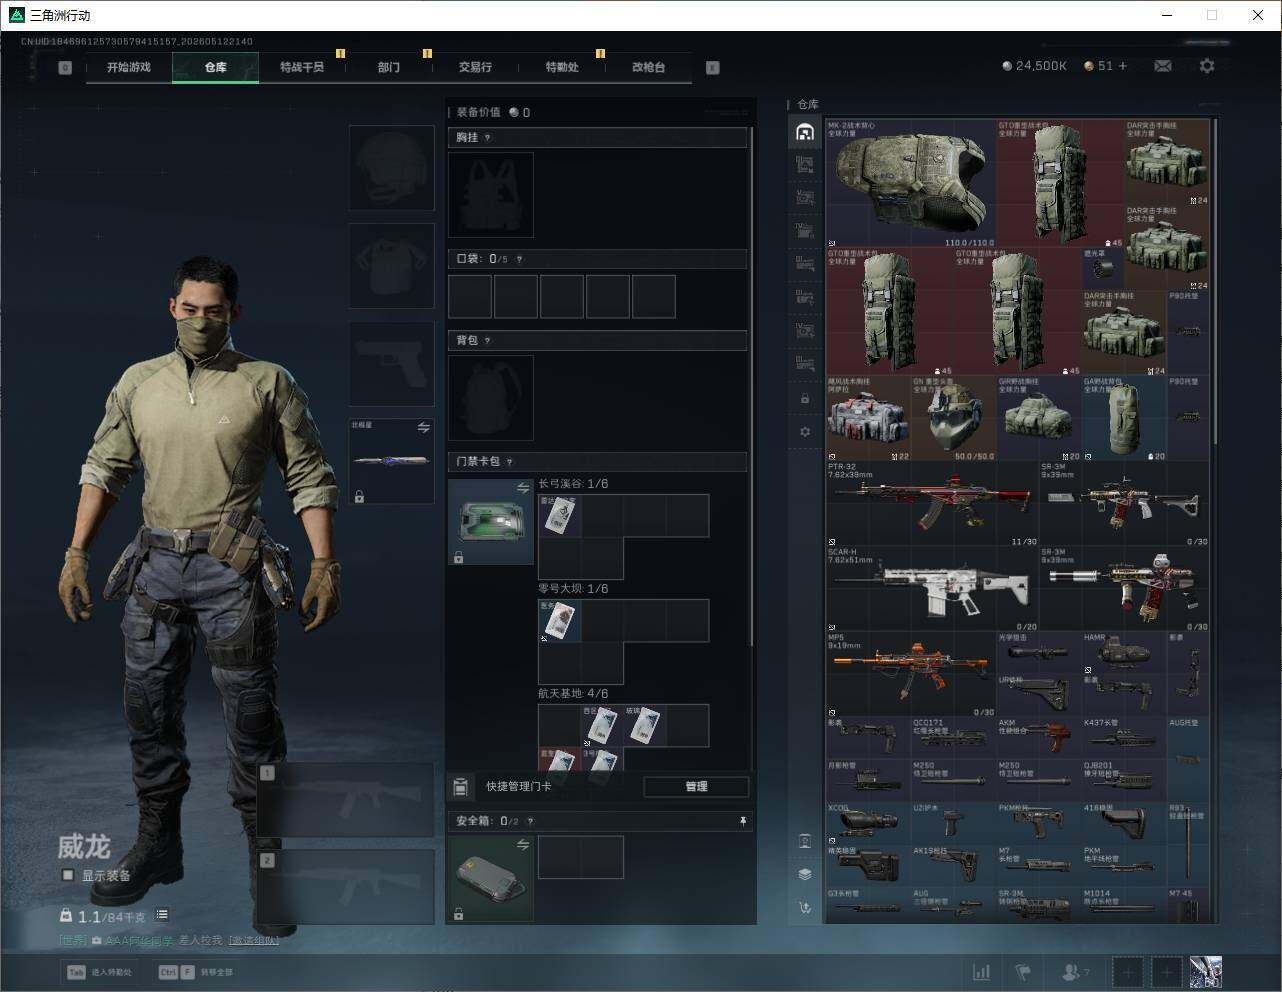1282x992 pixels.
Task: Select the XCOG scope item
Action: [x=869, y=823]
